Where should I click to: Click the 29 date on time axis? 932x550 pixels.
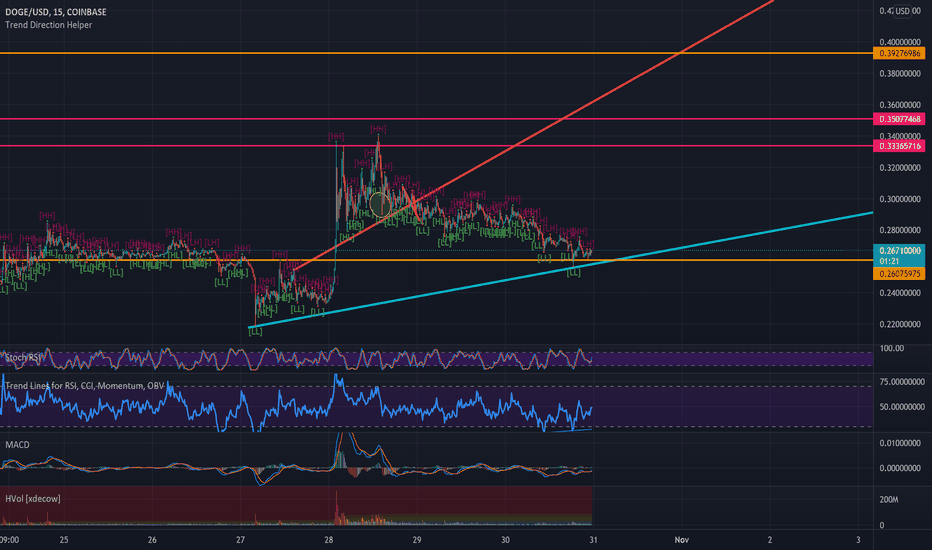417,540
